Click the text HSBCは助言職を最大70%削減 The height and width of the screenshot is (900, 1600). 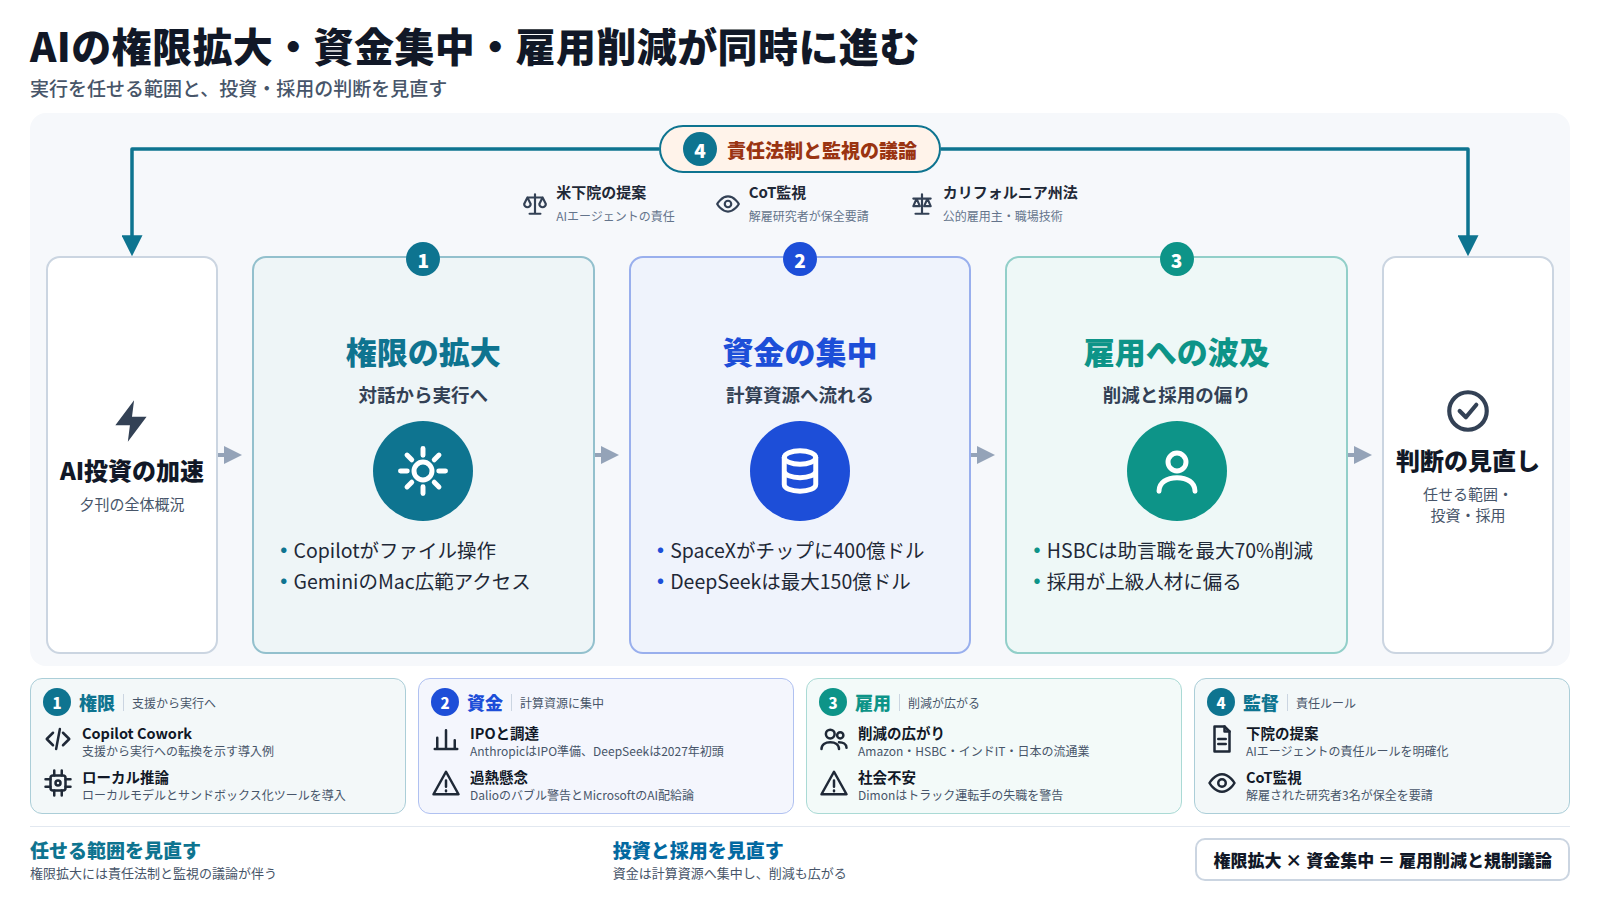pyautogui.click(x=1180, y=551)
